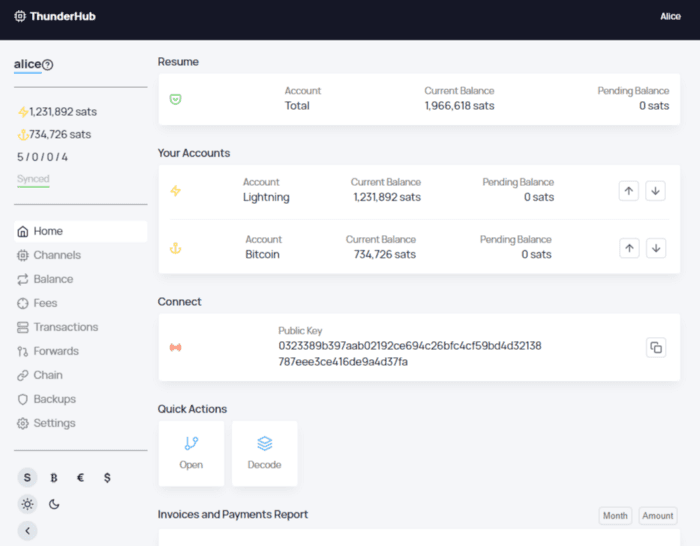Screen dimensions: 700x546
Task: Open the Transactions page
Action: [80, 327]
